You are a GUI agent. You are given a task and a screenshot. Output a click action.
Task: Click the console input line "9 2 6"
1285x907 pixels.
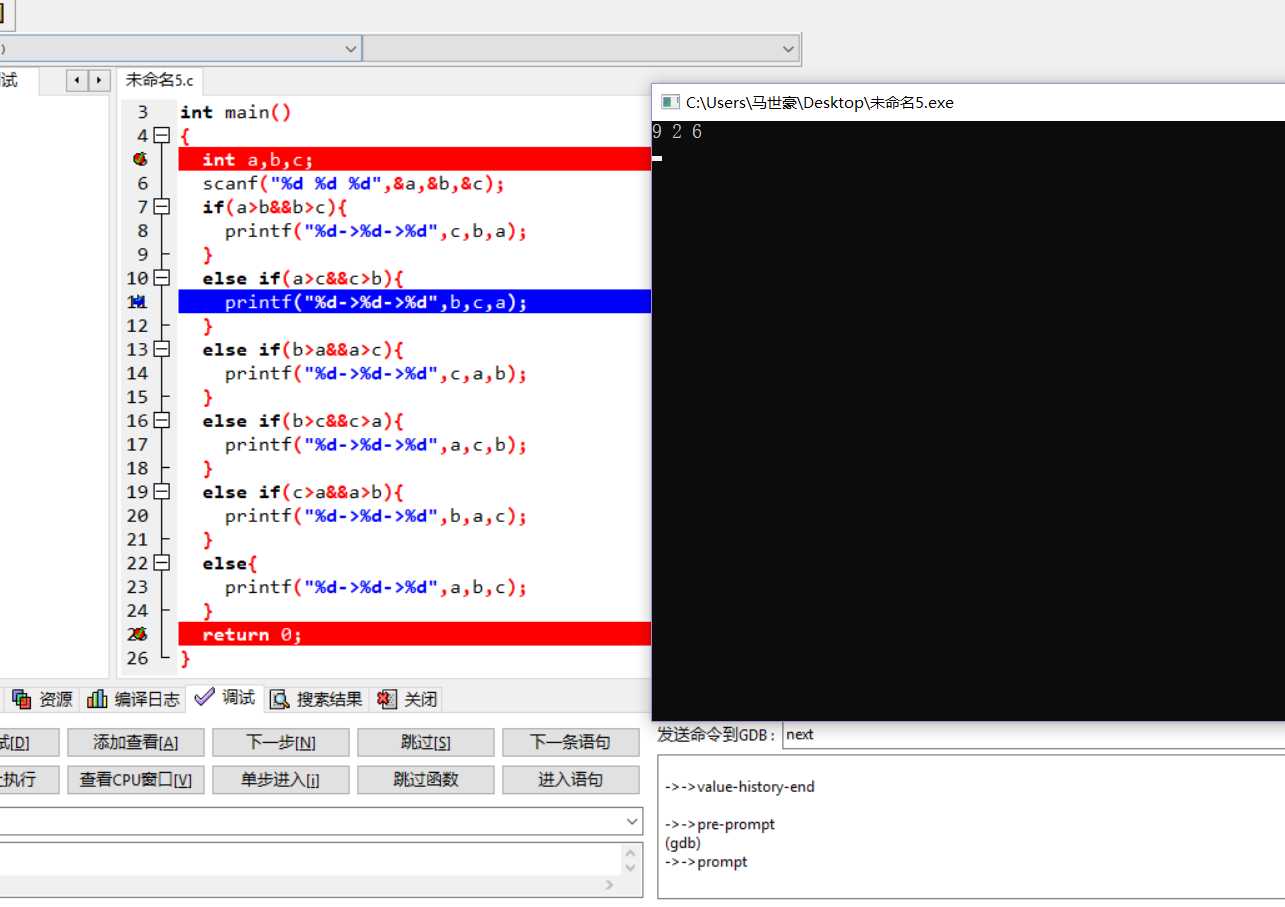[x=677, y=131]
